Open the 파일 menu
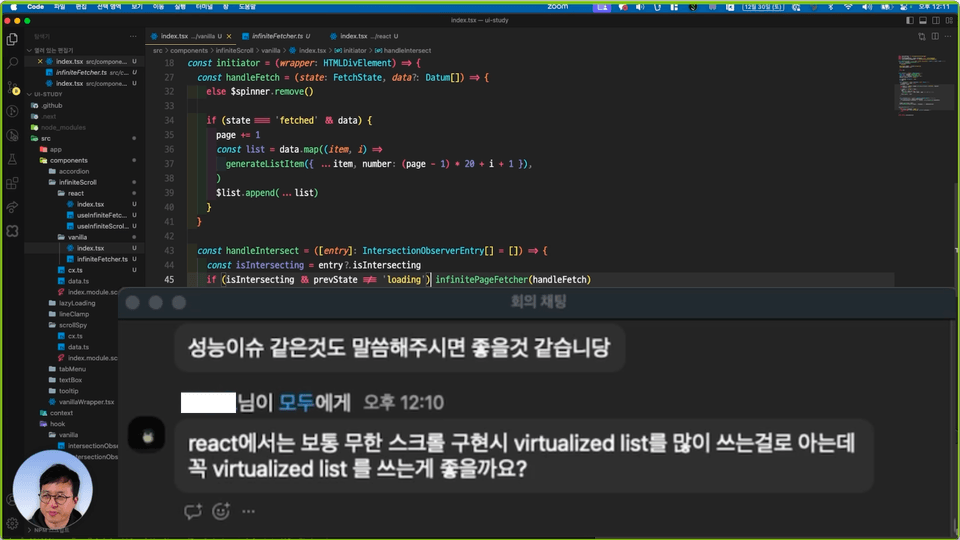Image resolution: width=960 pixels, height=540 pixels. (59, 7)
